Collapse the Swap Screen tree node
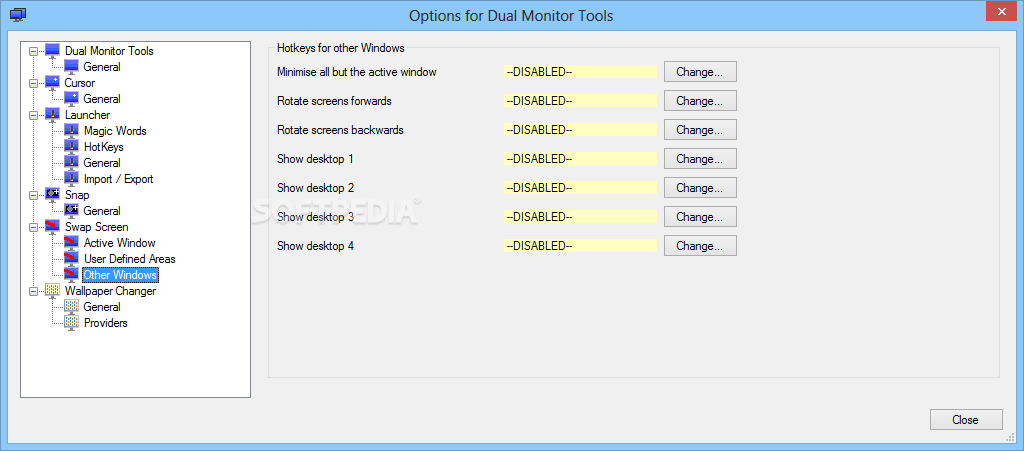Viewport: 1024px width, 451px height. click(33, 227)
